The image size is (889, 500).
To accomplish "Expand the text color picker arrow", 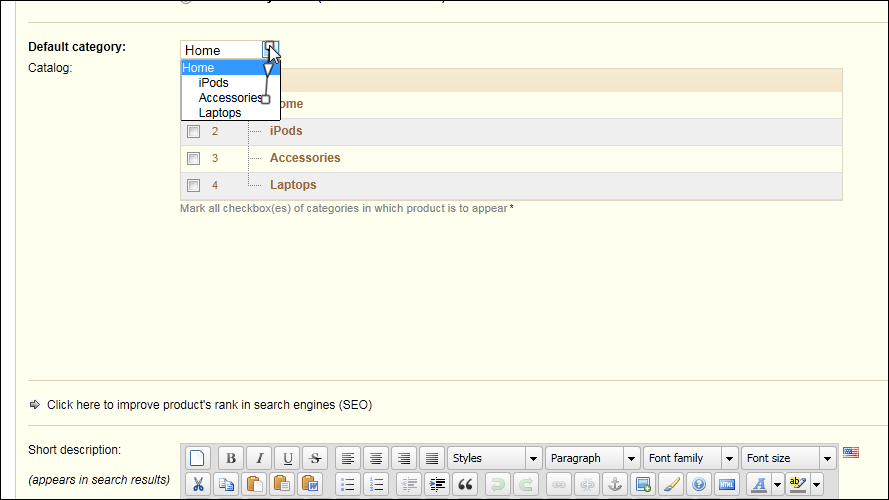I will point(777,485).
